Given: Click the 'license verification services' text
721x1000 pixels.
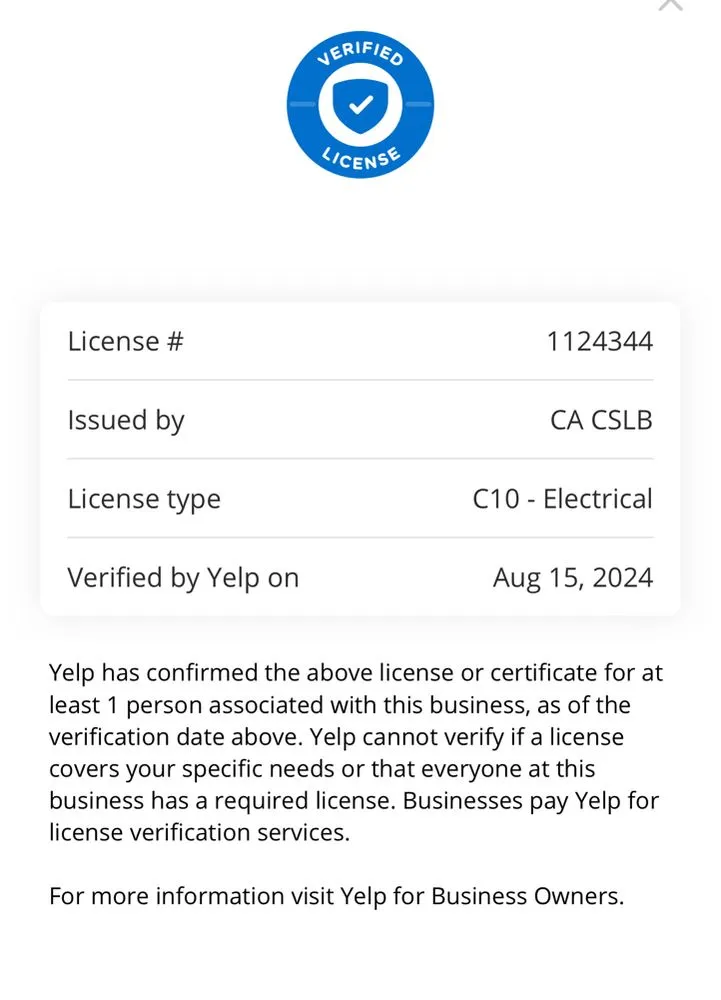Looking at the screenshot, I should pyautogui.click(x=200, y=833).
